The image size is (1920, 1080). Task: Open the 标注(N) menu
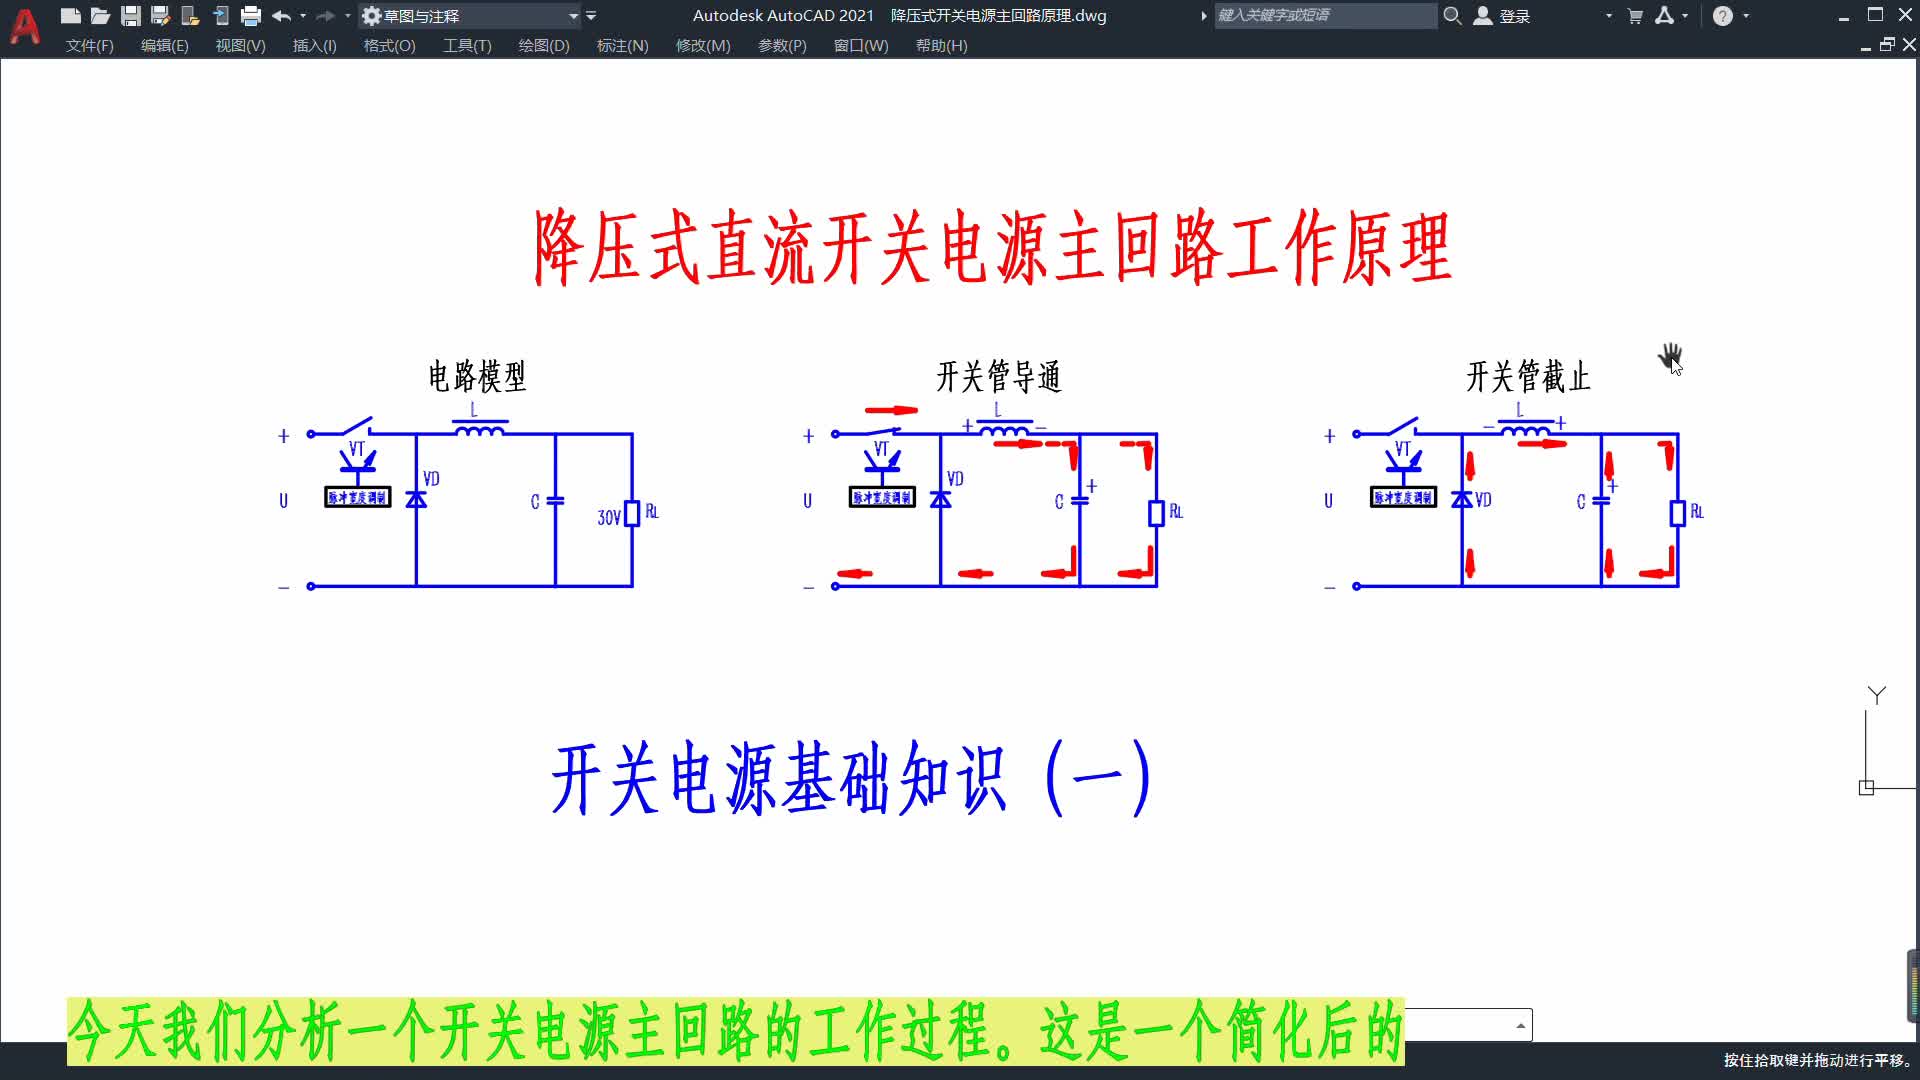tap(622, 46)
